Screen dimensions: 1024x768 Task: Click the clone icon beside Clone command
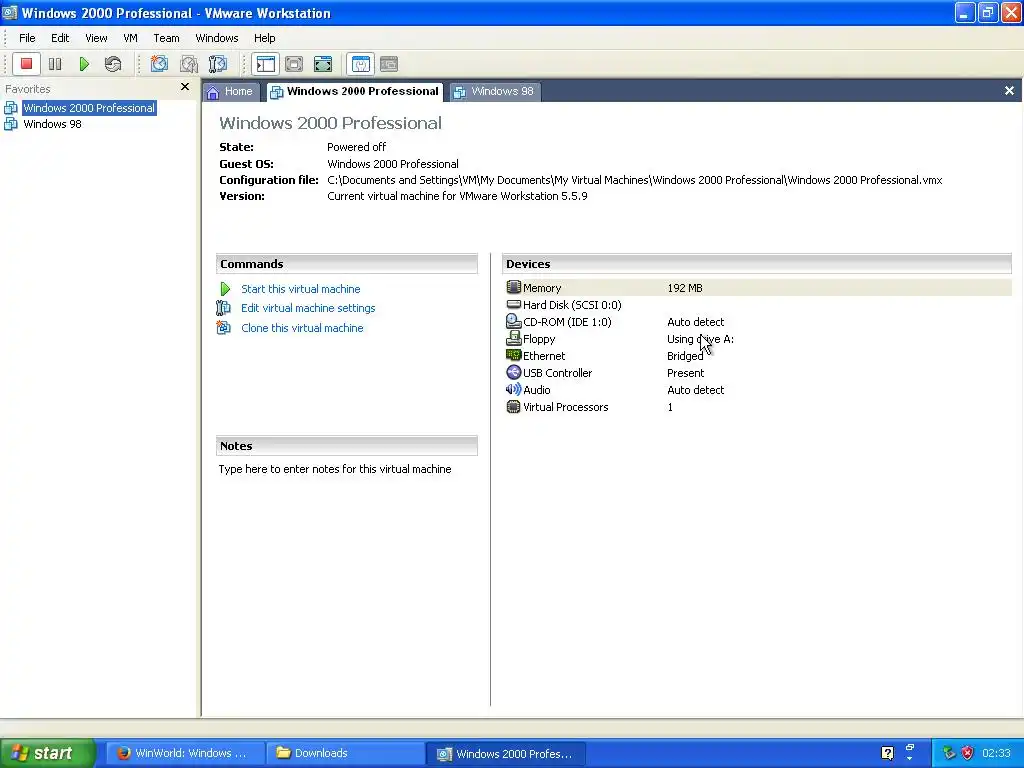(x=223, y=328)
